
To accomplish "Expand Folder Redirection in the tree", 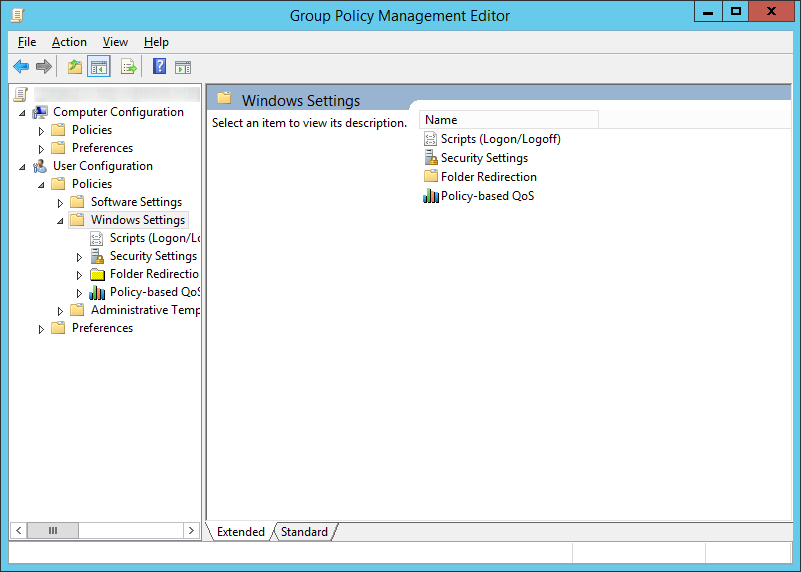I will pyautogui.click(x=79, y=275).
